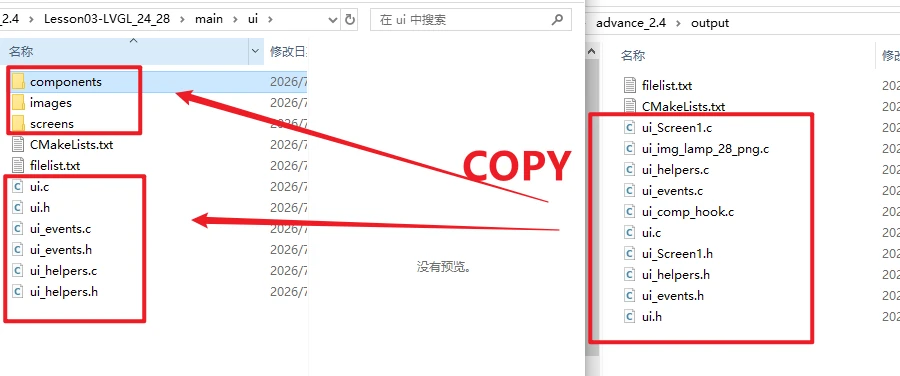Select the ui_Screen1.h file name
The height and width of the screenshot is (376, 900).
[677, 253]
